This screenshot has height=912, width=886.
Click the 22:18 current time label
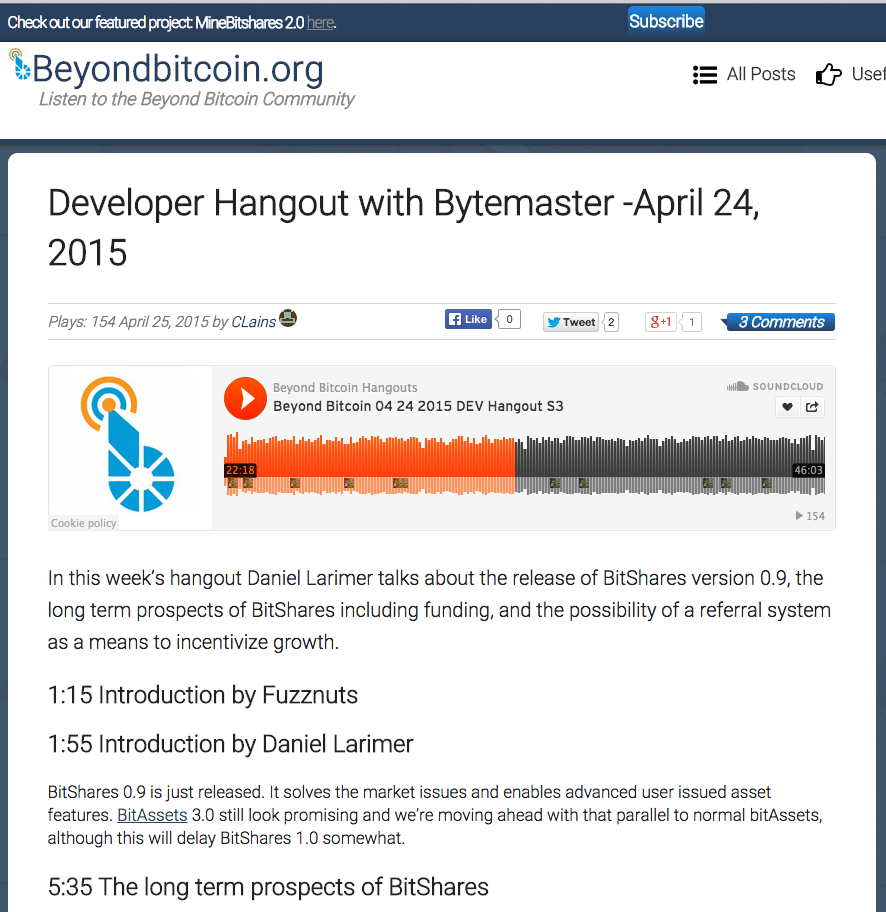(240, 470)
